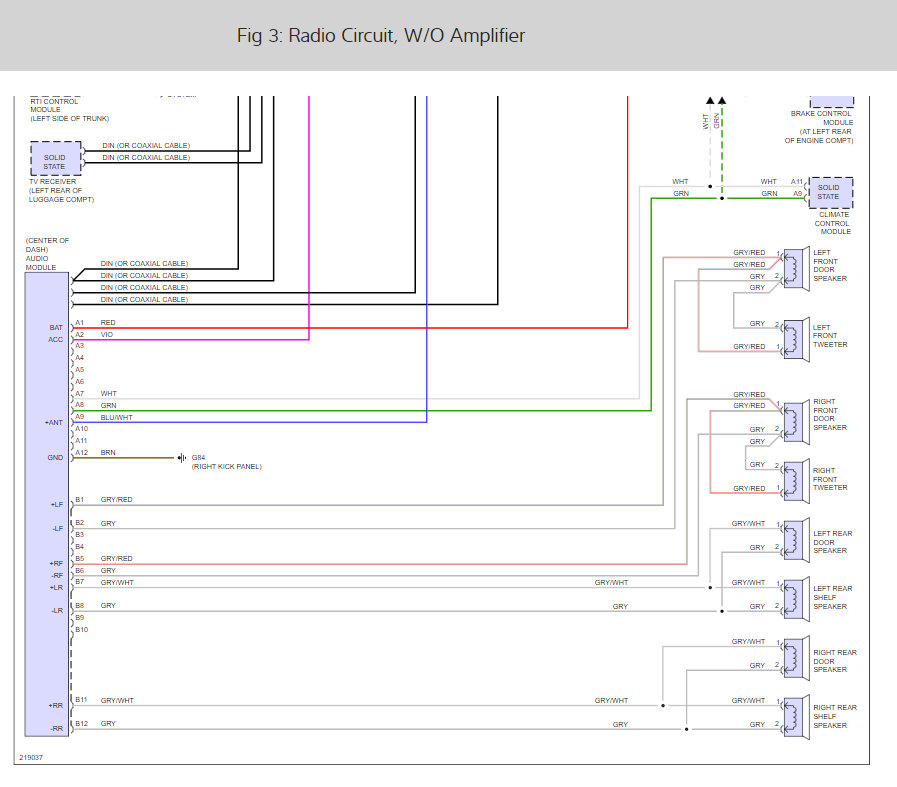Click the '(RIGHT KICK PANEL)' location text
The width and height of the screenshot is (897, 787).
[227, 467]
